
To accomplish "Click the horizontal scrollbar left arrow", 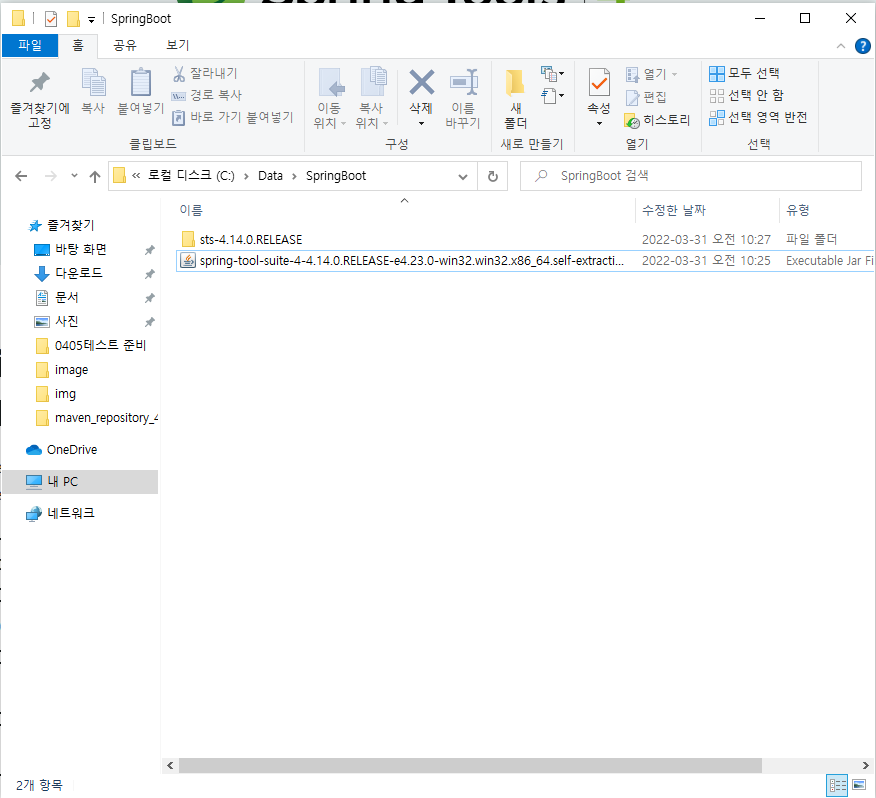I will (x=170, y=766).
